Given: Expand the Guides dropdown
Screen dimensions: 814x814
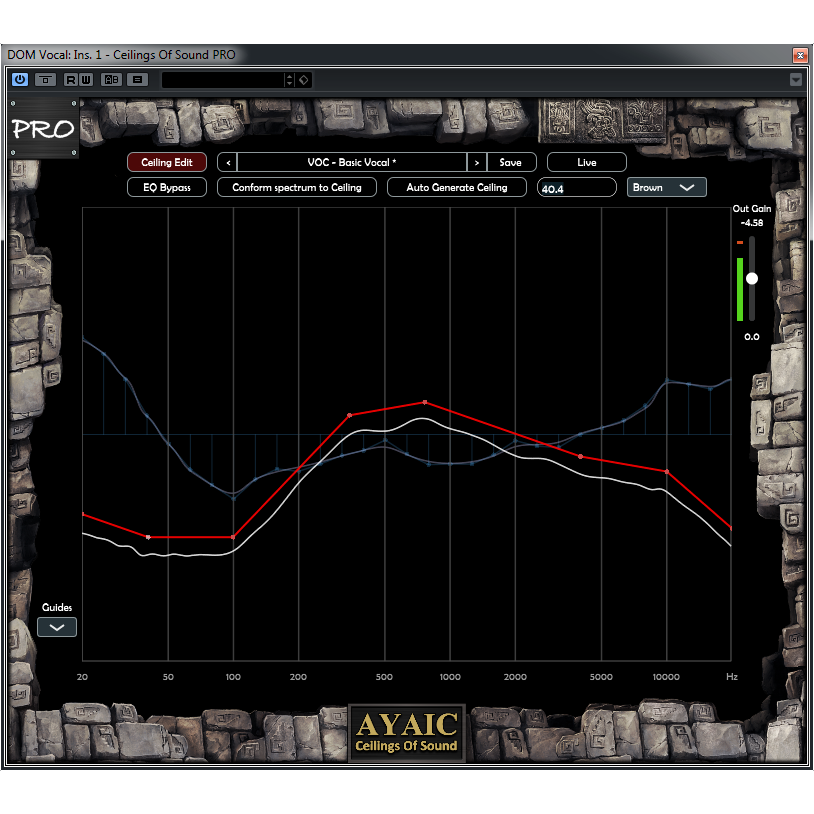Looking at the screenshot, I should tap(57, 627).
